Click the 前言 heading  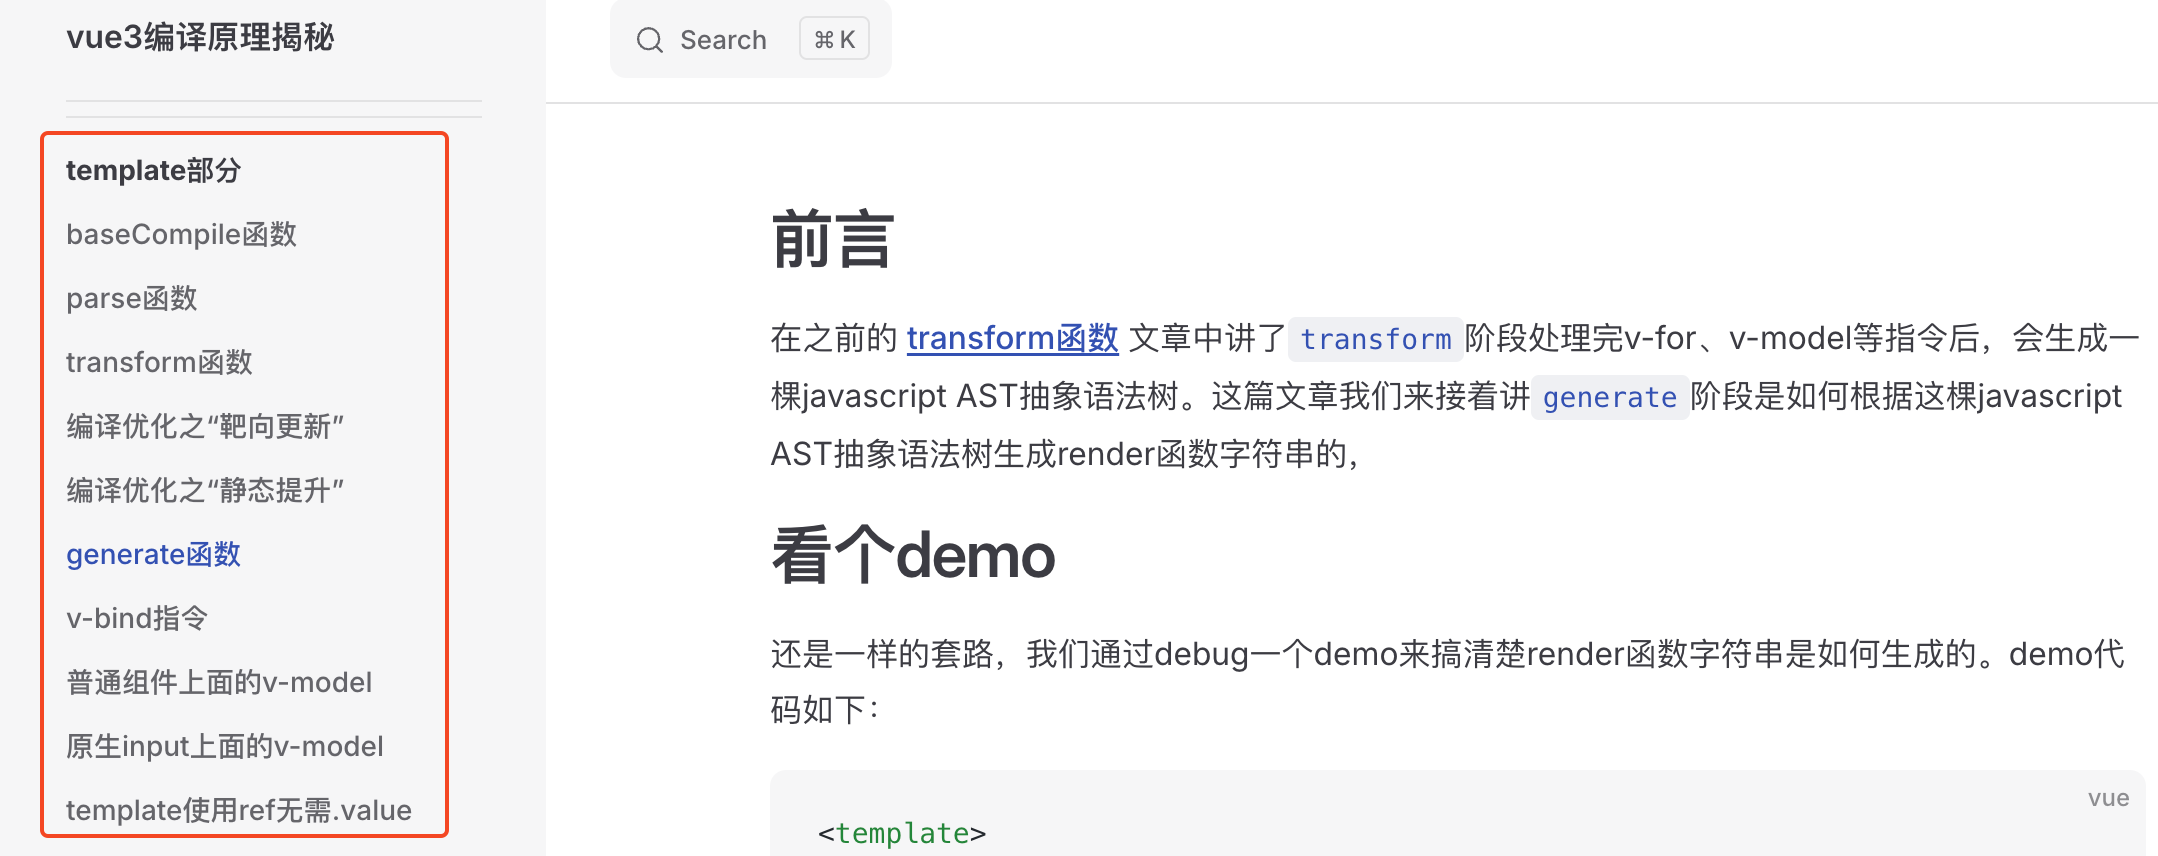pyautogui.click(x=832, y=241)
